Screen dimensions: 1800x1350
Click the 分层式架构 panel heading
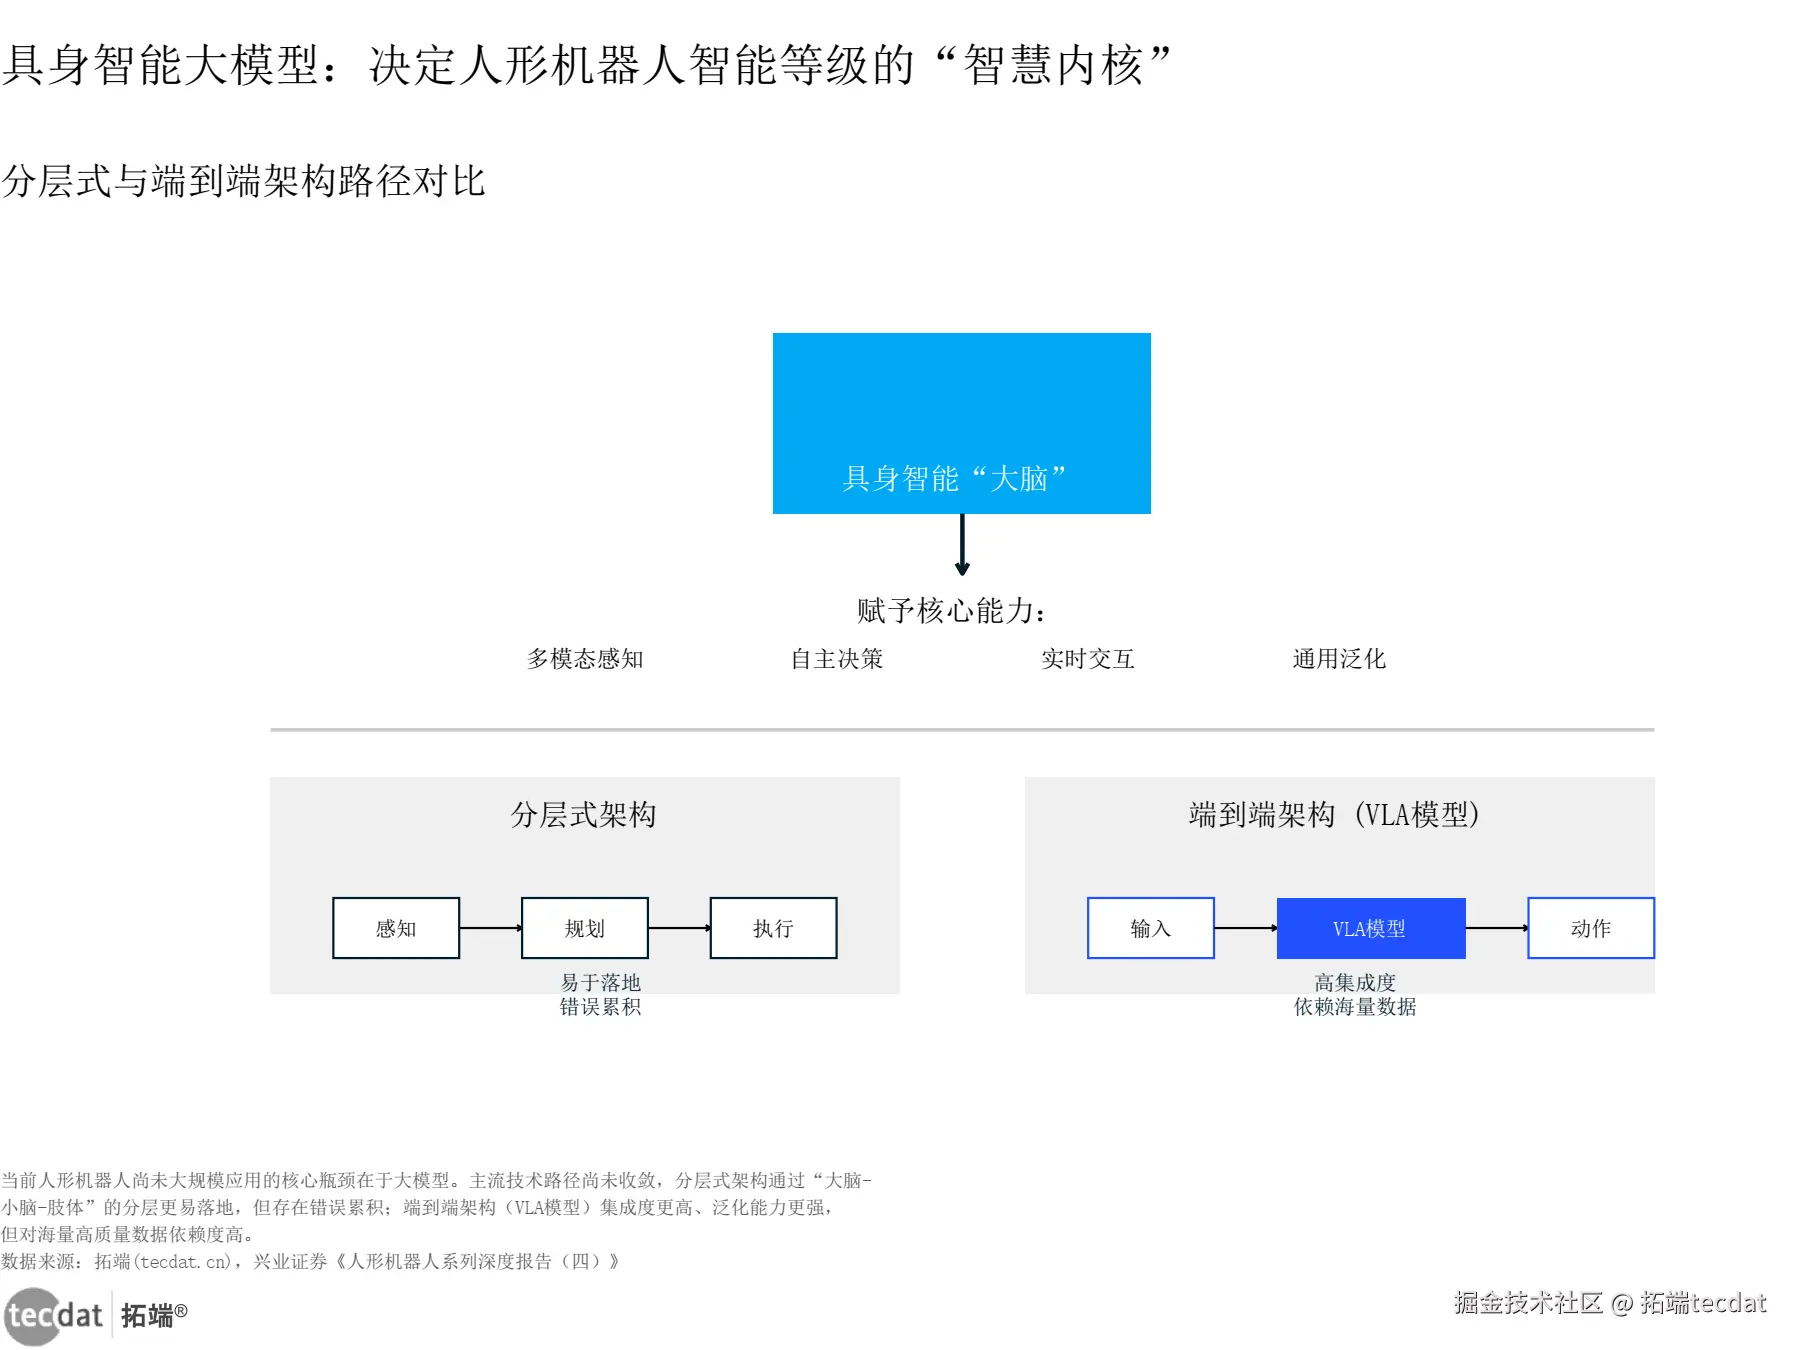[x=584, y=815]
